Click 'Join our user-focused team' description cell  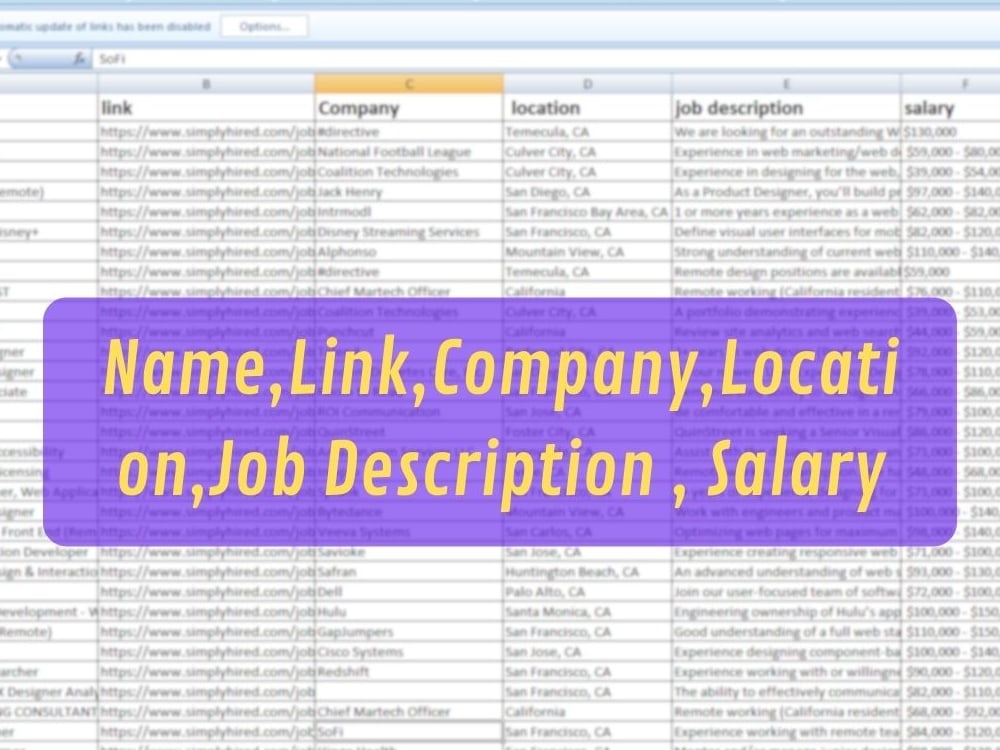pos(786,592)
